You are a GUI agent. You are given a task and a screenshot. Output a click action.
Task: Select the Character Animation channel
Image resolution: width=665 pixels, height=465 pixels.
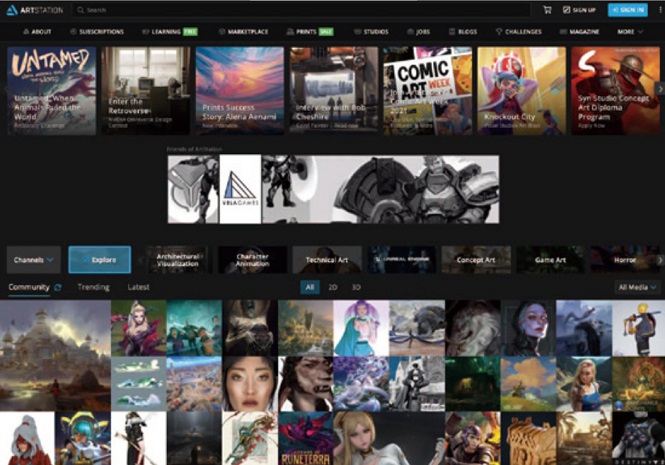pos(252,260)
